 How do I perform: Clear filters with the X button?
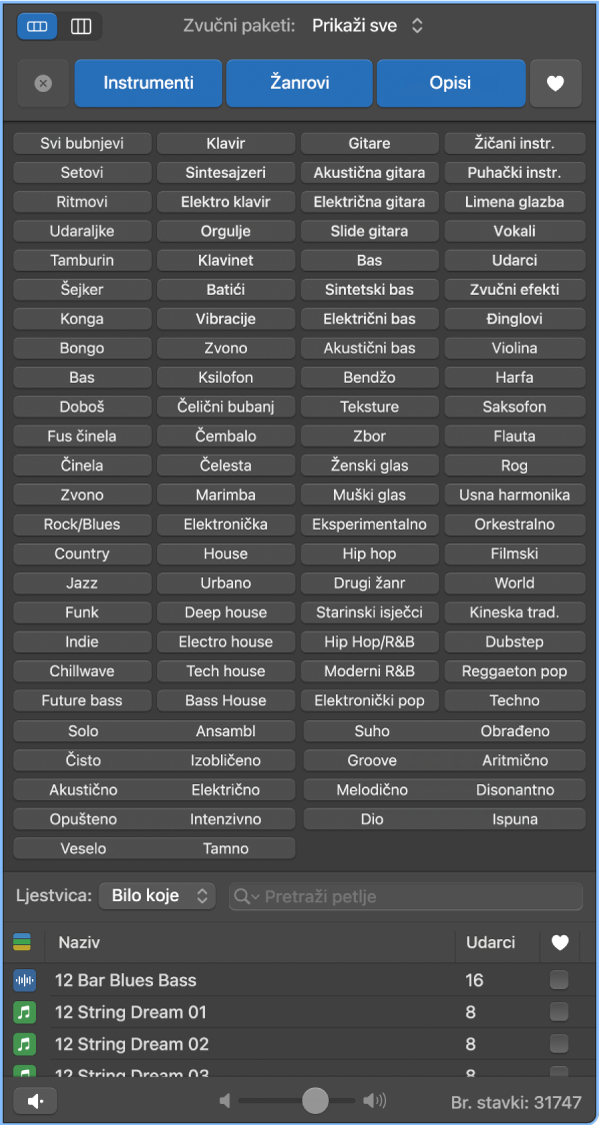(43, 83)
